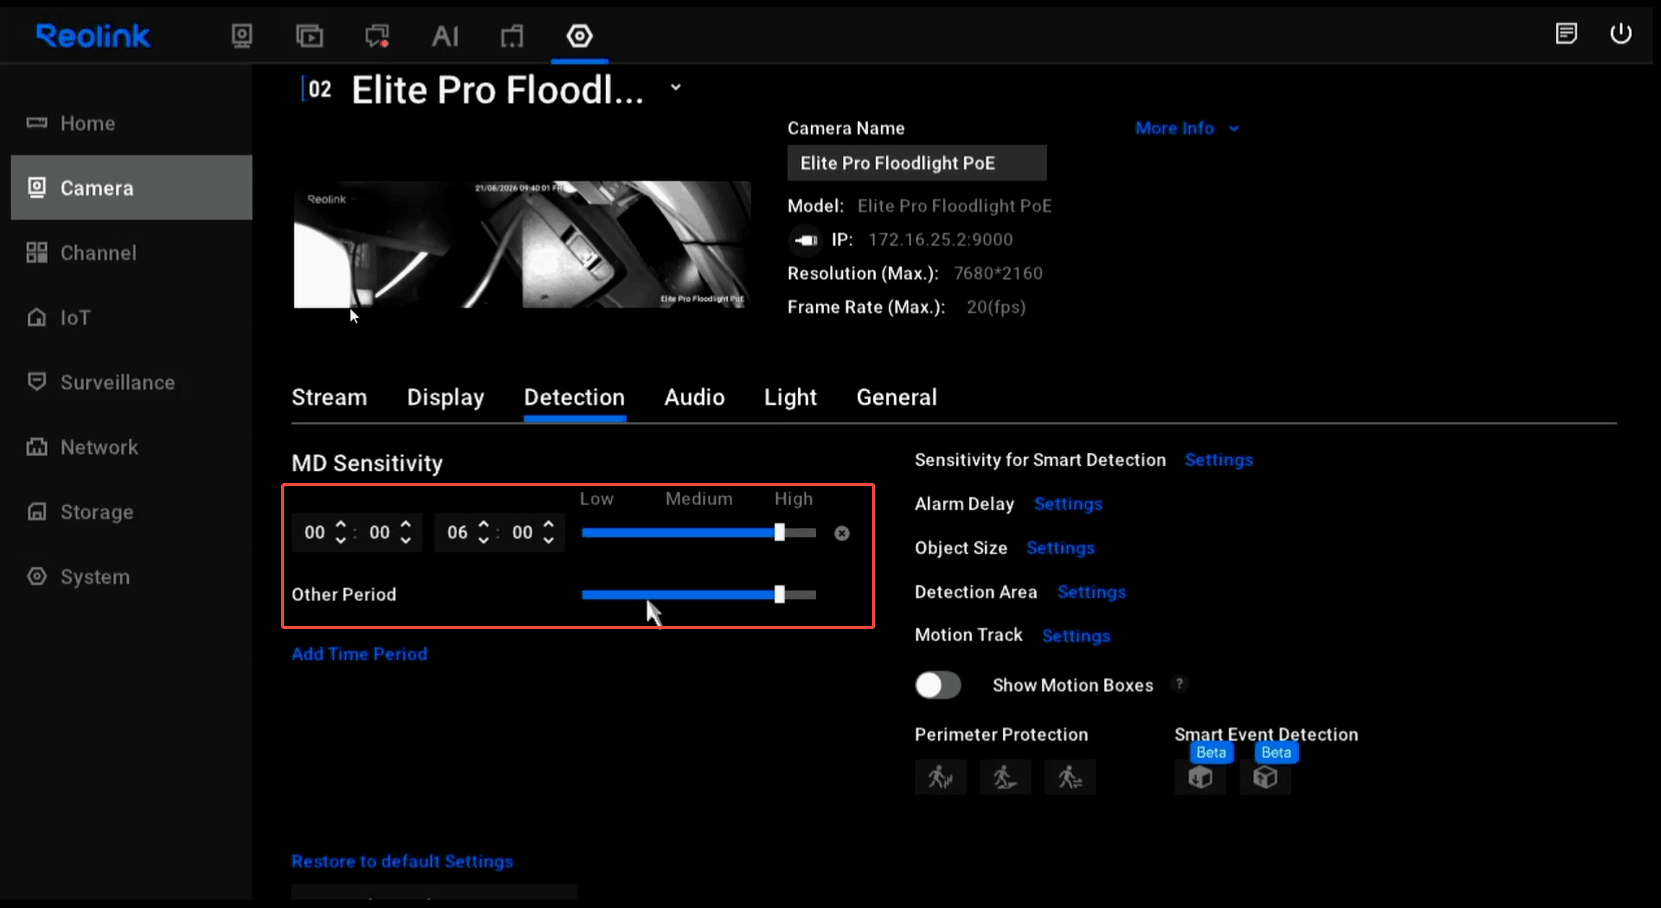Image resolution: width=1661 pixels, height=908 pixels.
Task: Click the end hour stepper showing 06
Action: 468,532
